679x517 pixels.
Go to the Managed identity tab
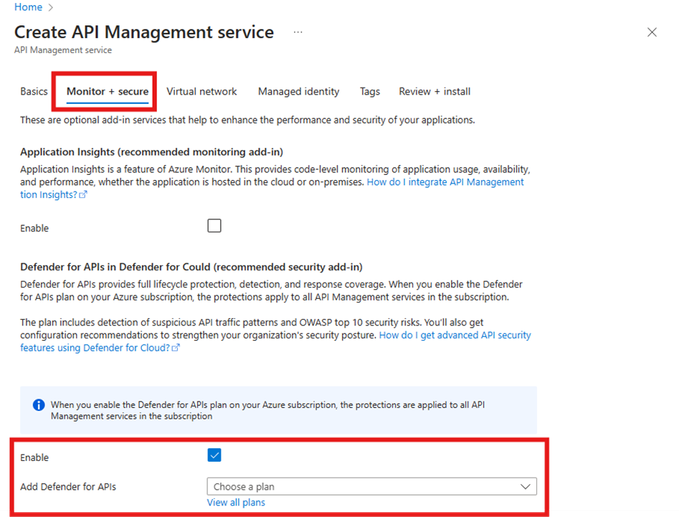299,91
